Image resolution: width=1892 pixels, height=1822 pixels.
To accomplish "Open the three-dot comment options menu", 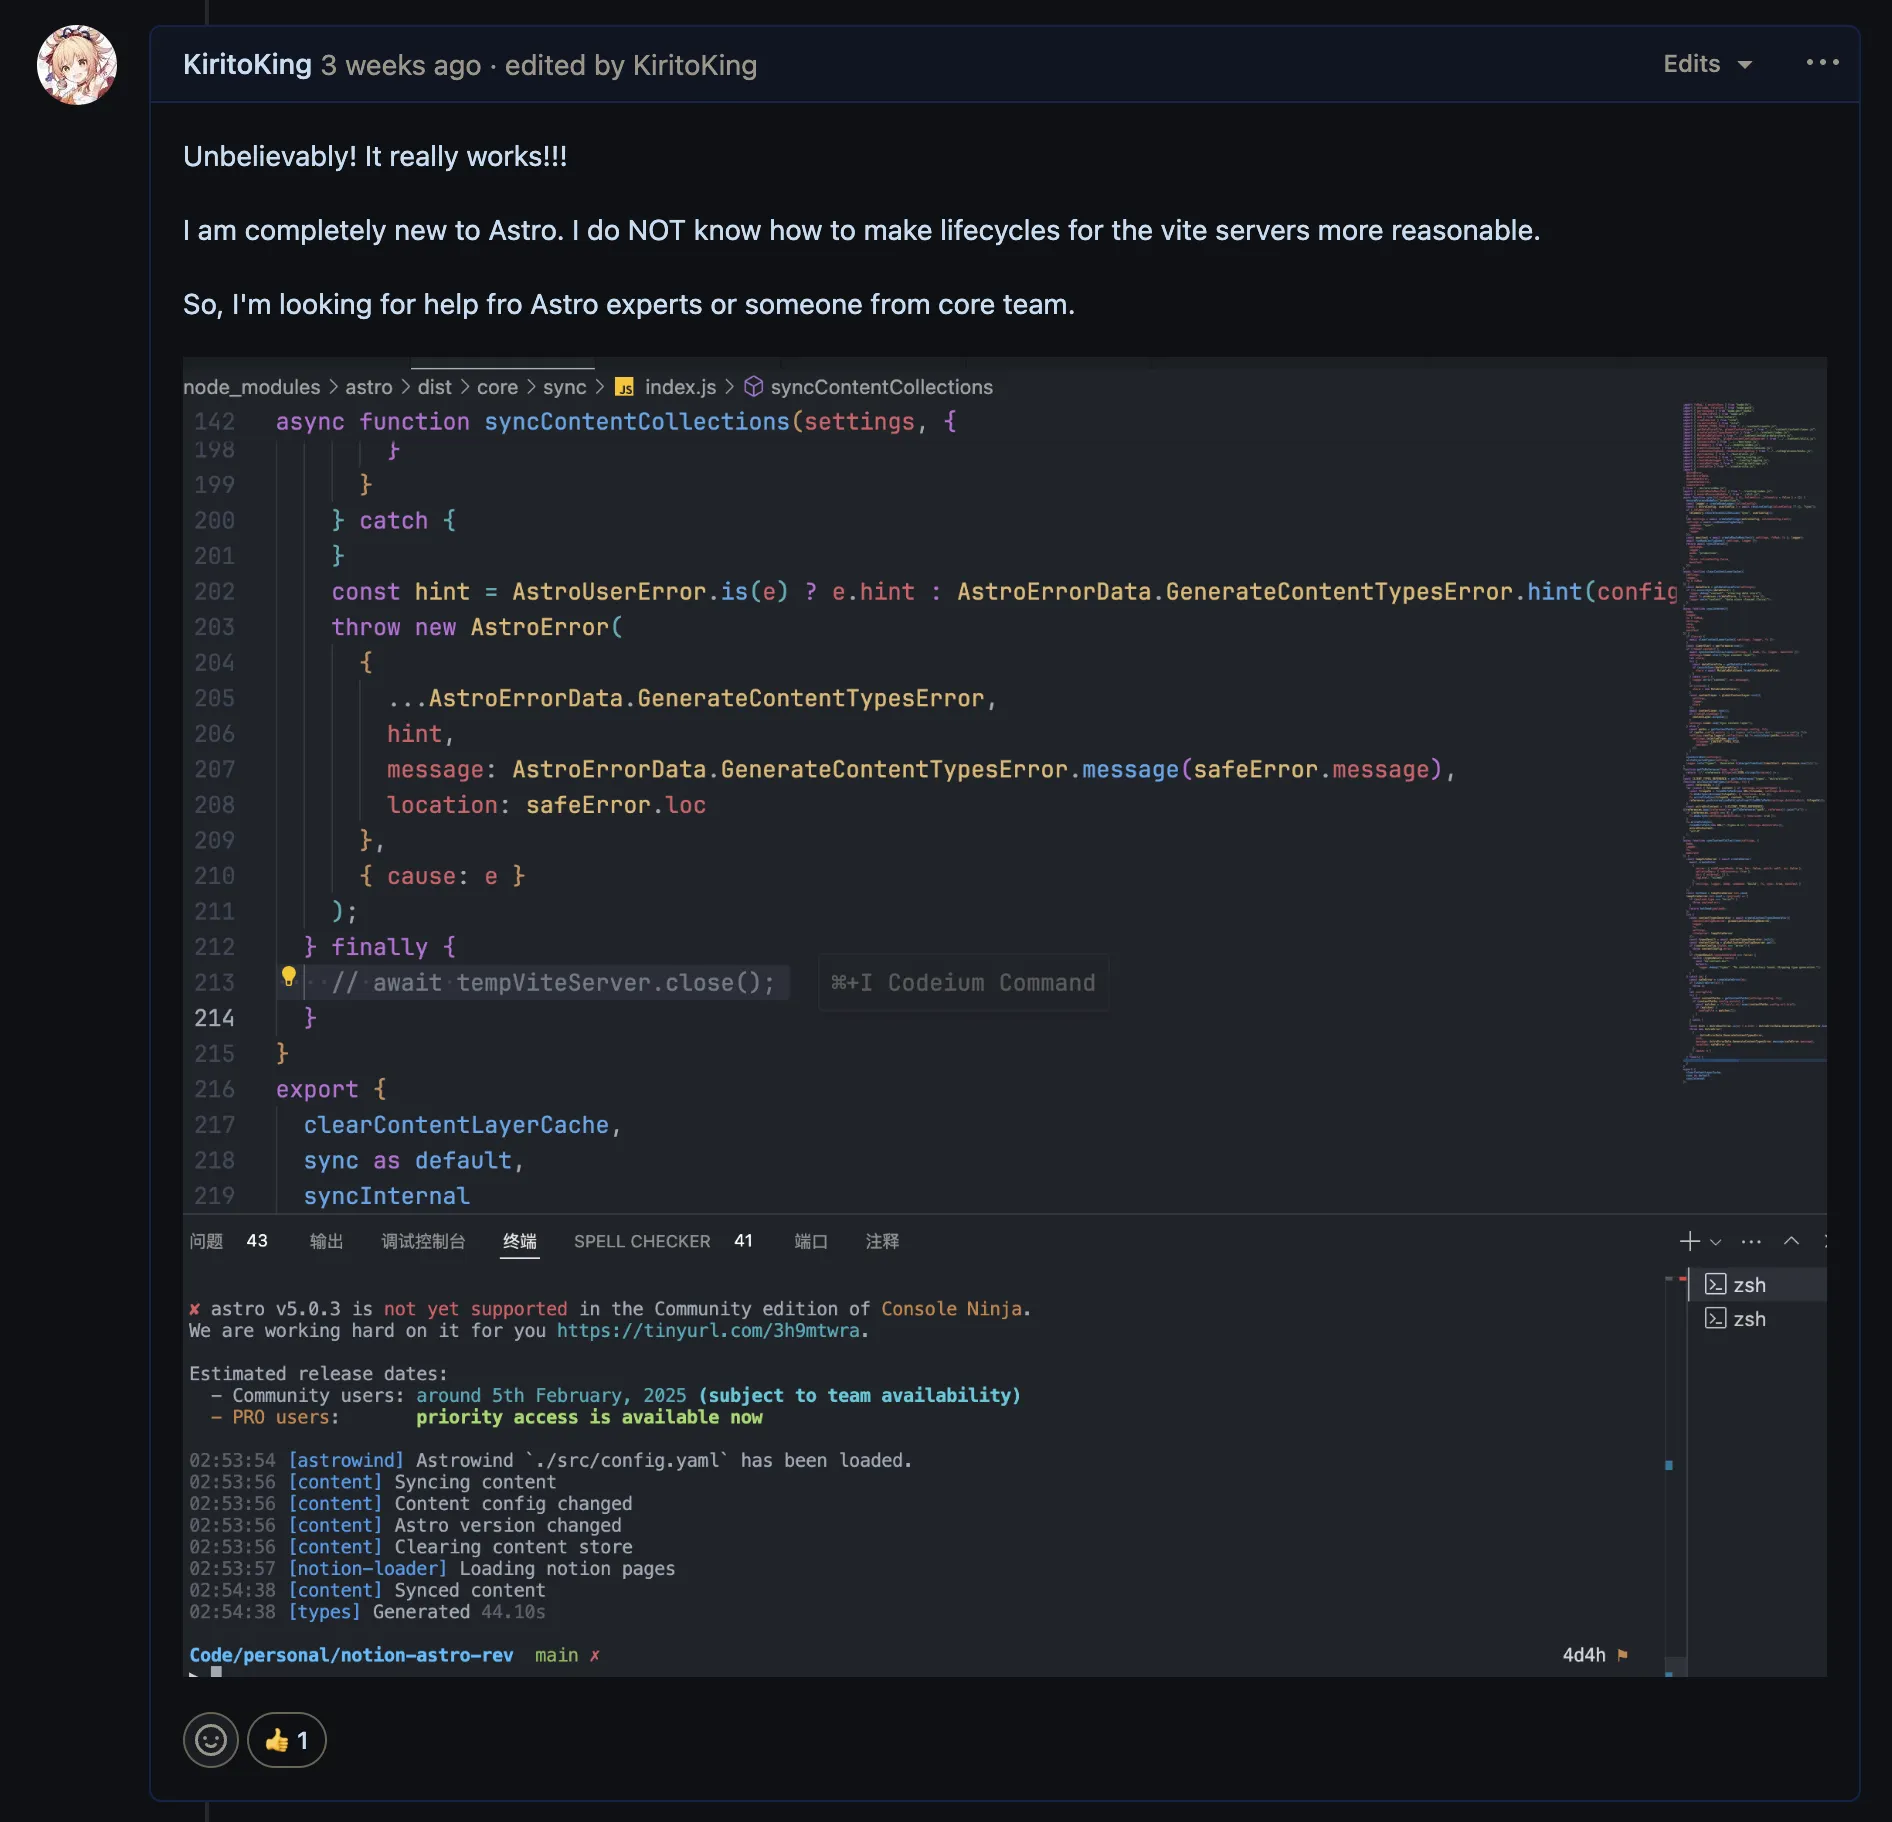I will [x=1822, y=63].
